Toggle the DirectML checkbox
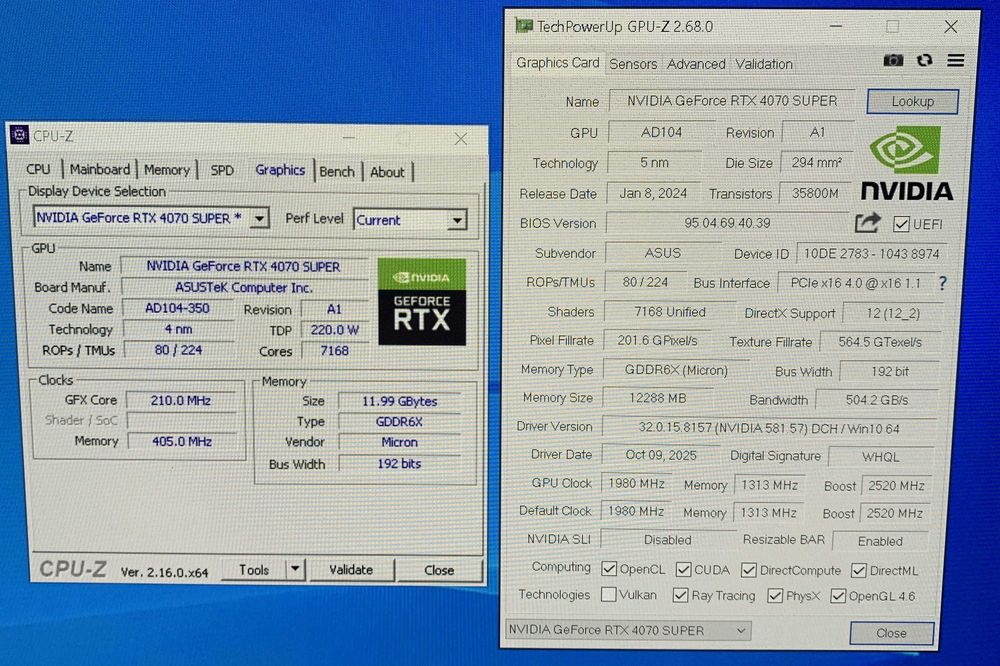Viewport: 1000px width, 666px height. 859,570
